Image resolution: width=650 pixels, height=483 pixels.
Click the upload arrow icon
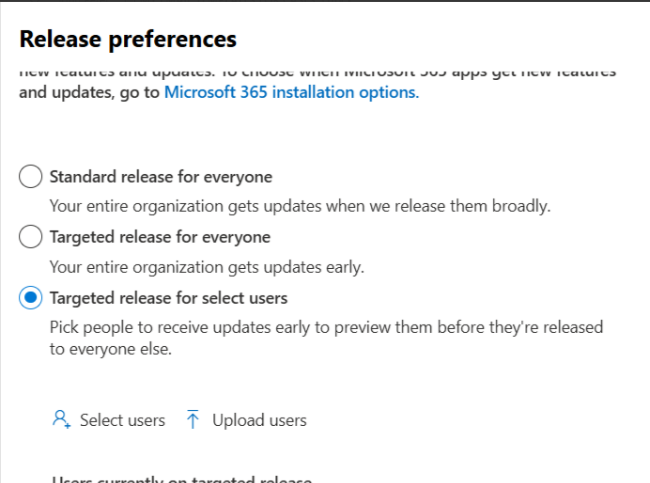point(194,420)
